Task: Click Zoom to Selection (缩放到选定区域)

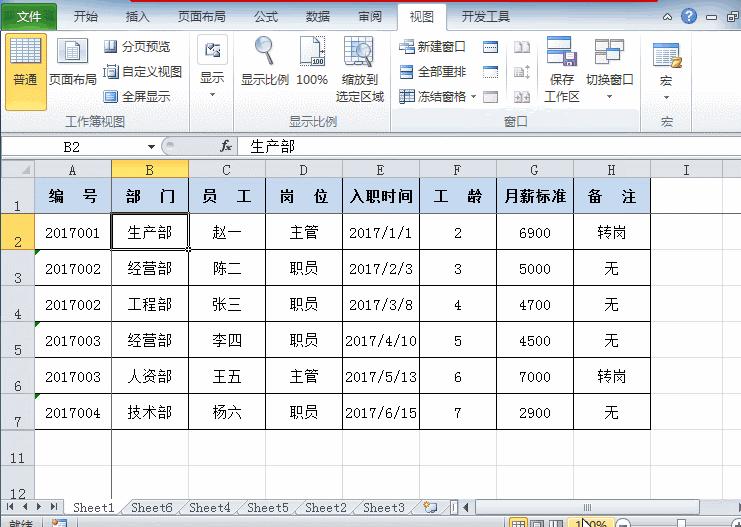Action: [x=359, y=69]
